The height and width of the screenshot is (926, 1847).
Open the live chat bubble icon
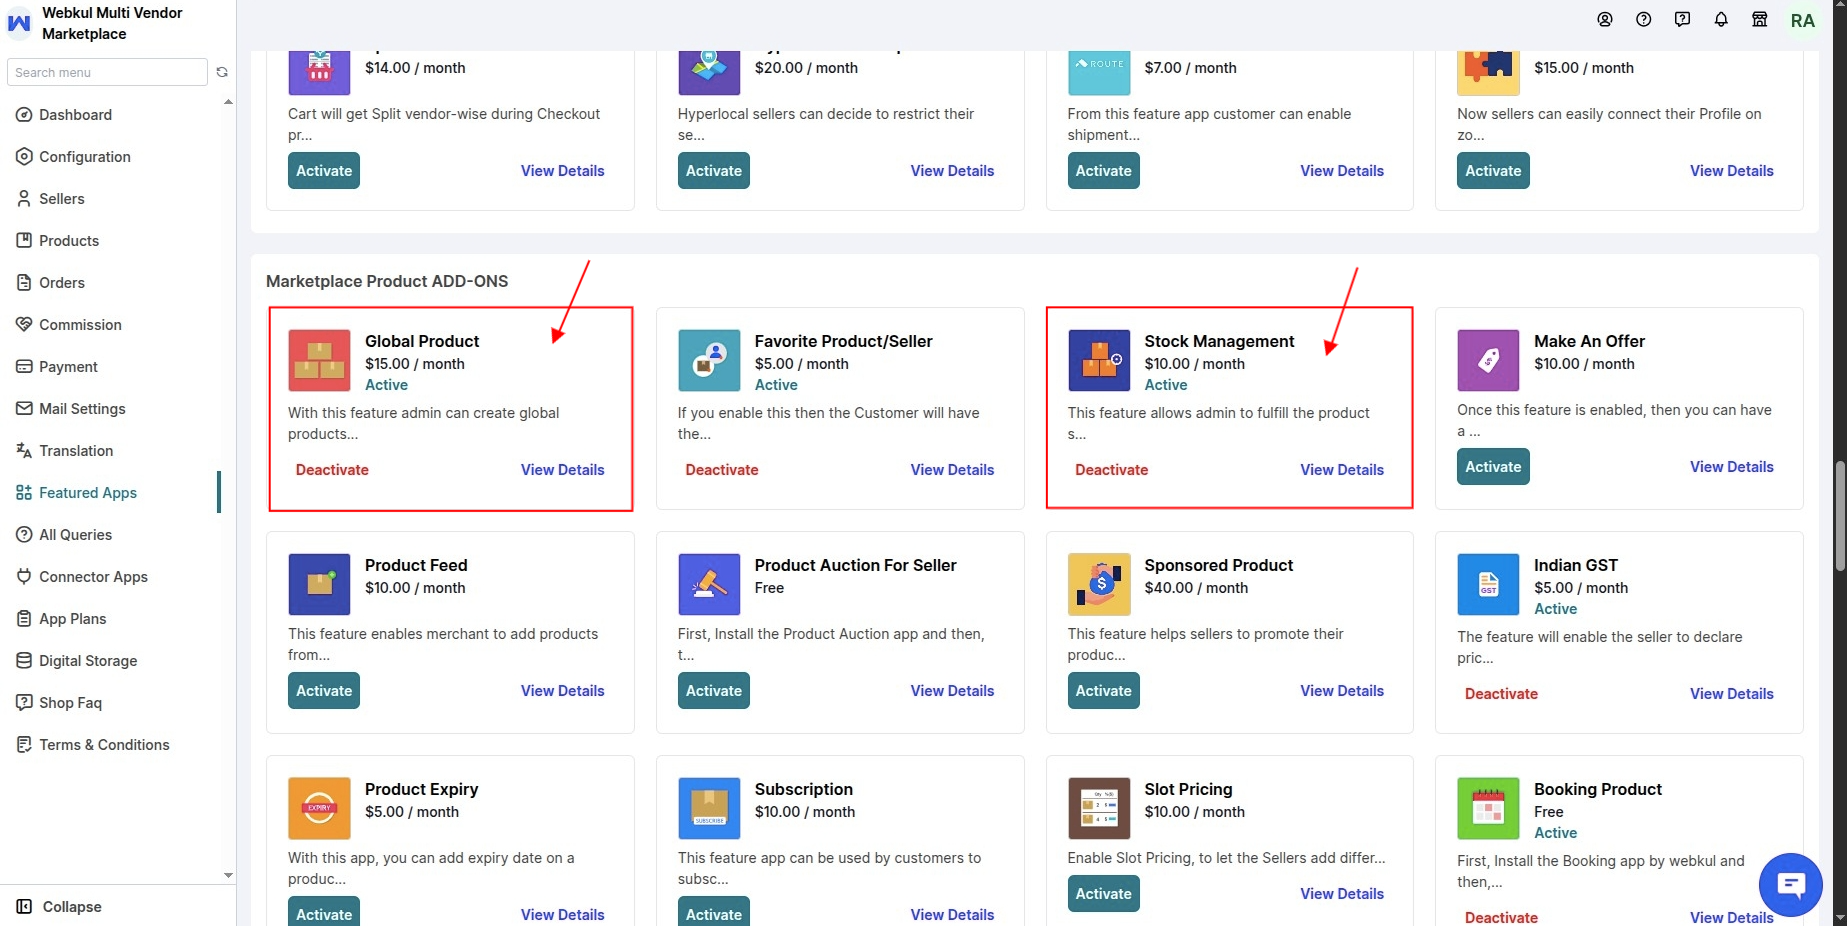[1791, 885]
